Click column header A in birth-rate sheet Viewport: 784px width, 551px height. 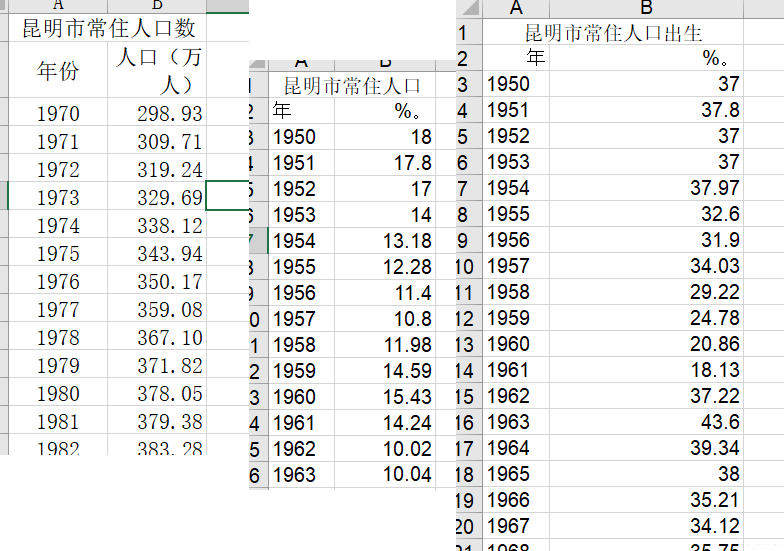tap(516, 8)
